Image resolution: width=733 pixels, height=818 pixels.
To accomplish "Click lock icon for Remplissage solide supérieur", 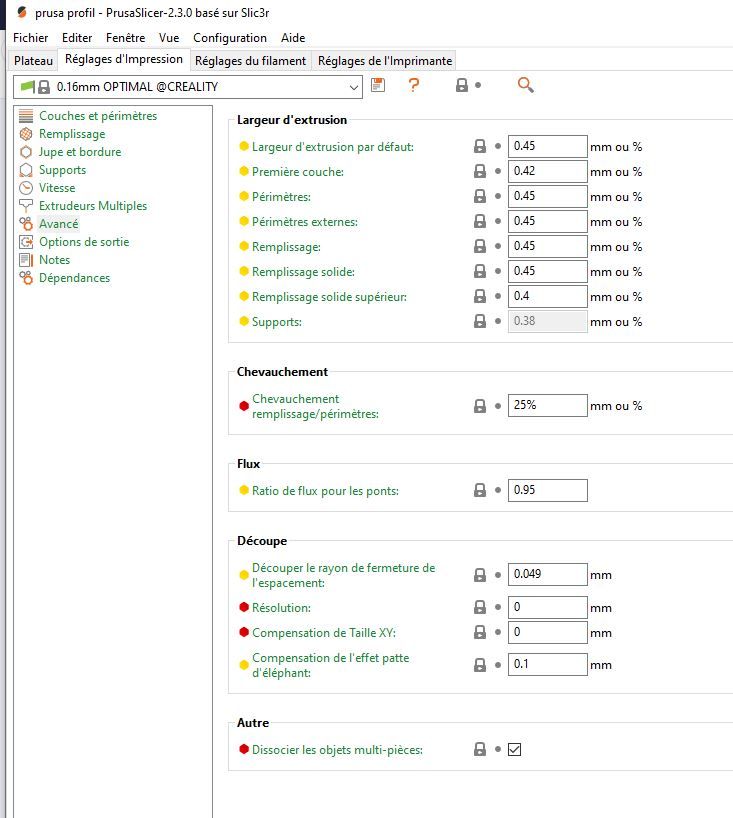I will (x=480, y=296).
